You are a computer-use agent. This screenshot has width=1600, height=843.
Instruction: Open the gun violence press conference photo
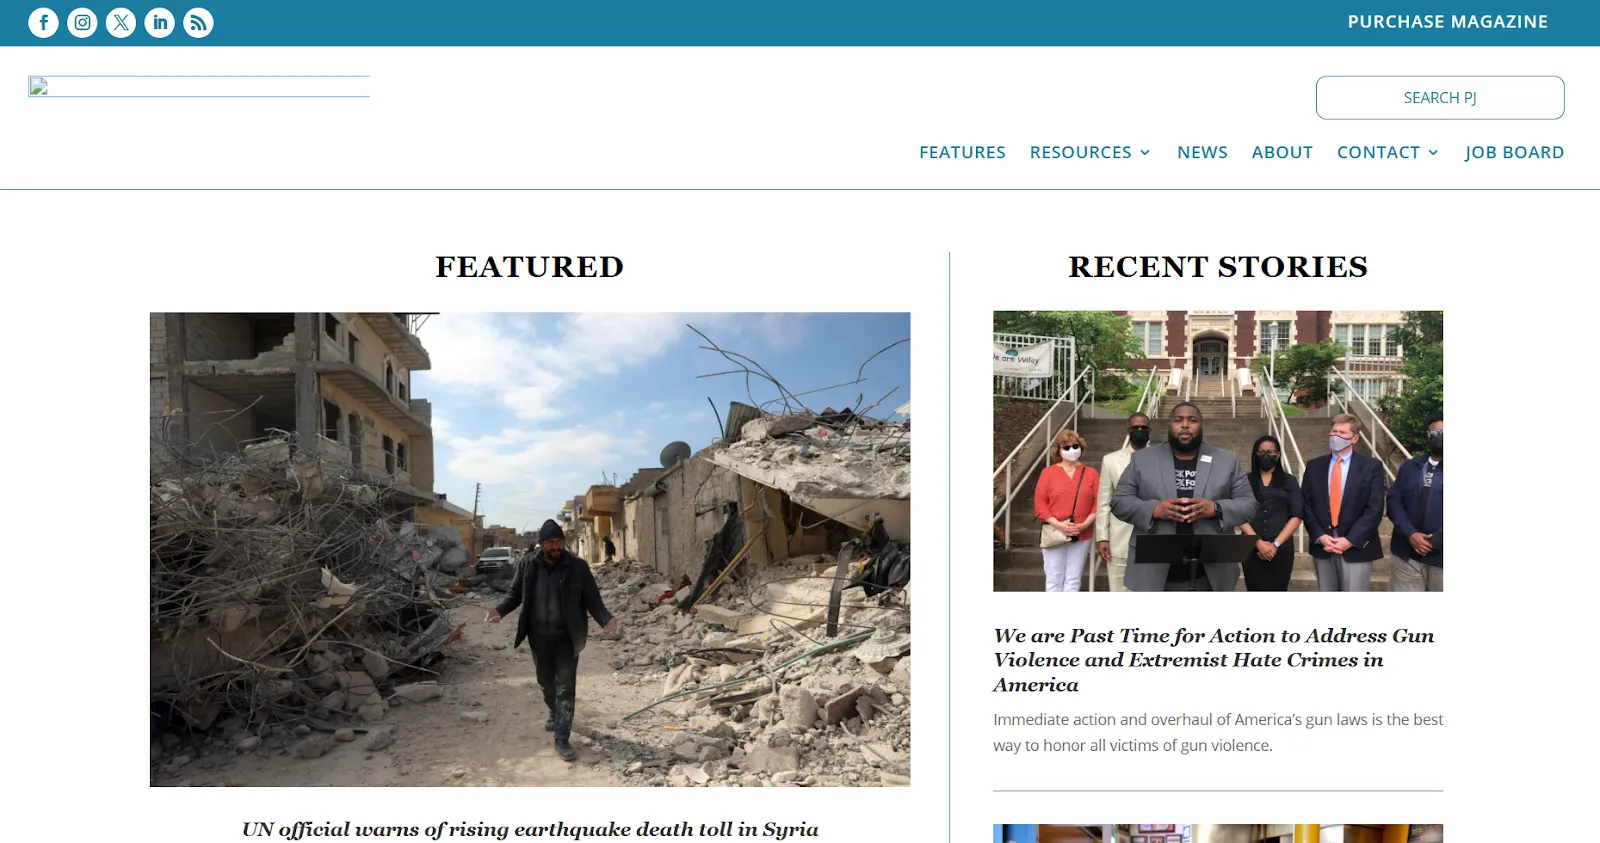(1218, 451)
